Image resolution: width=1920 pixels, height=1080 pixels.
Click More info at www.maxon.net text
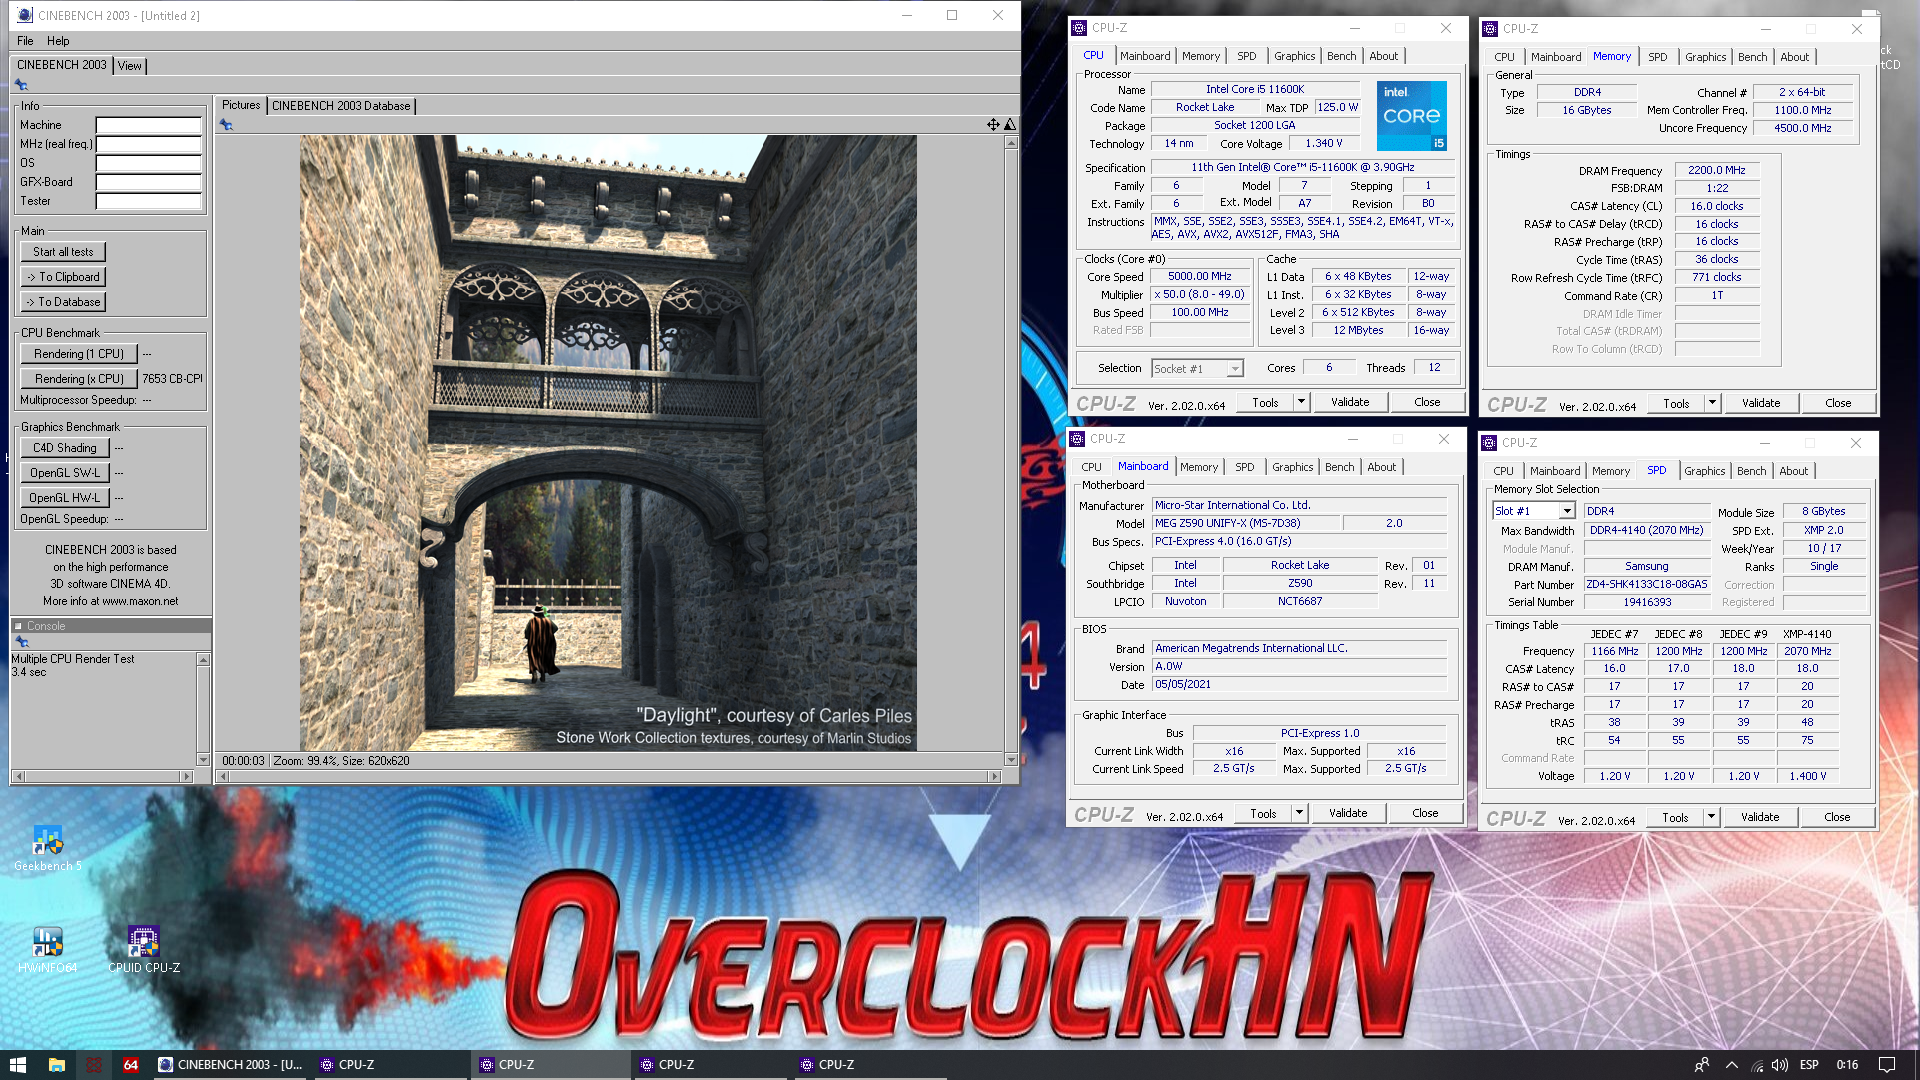[x=110, y=601]
